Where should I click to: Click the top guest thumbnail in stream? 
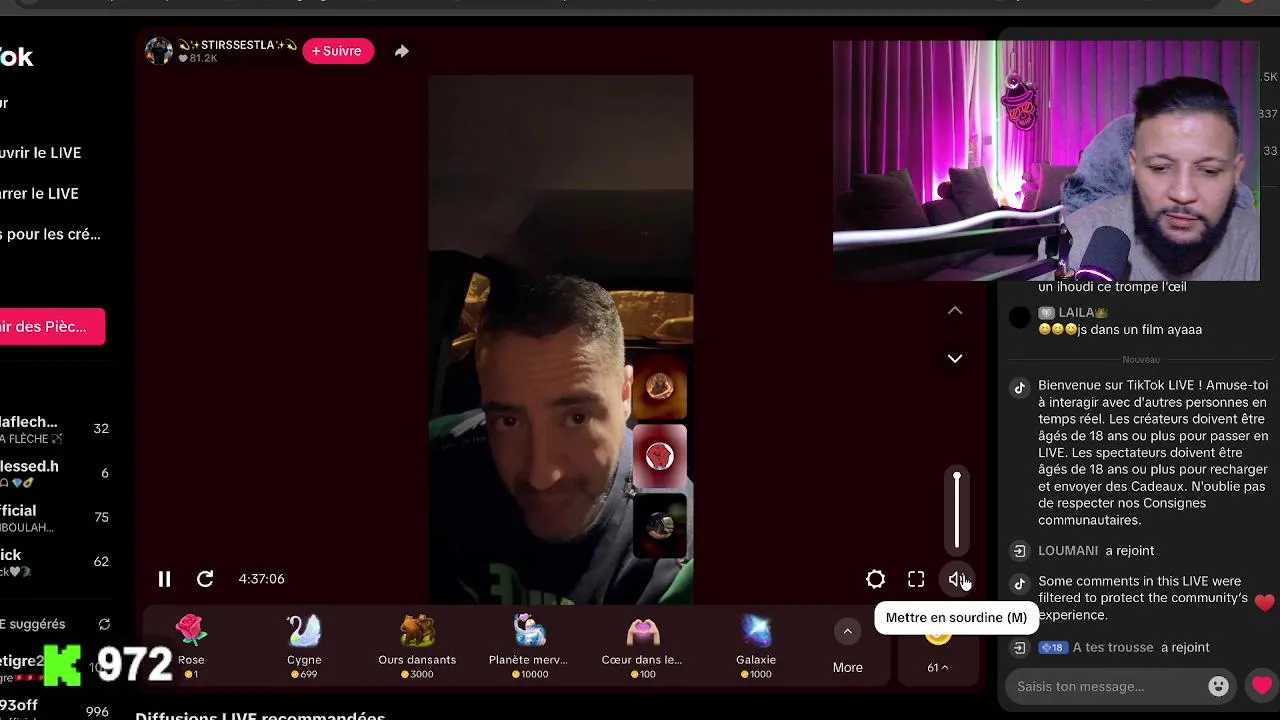tap(659, 387)
